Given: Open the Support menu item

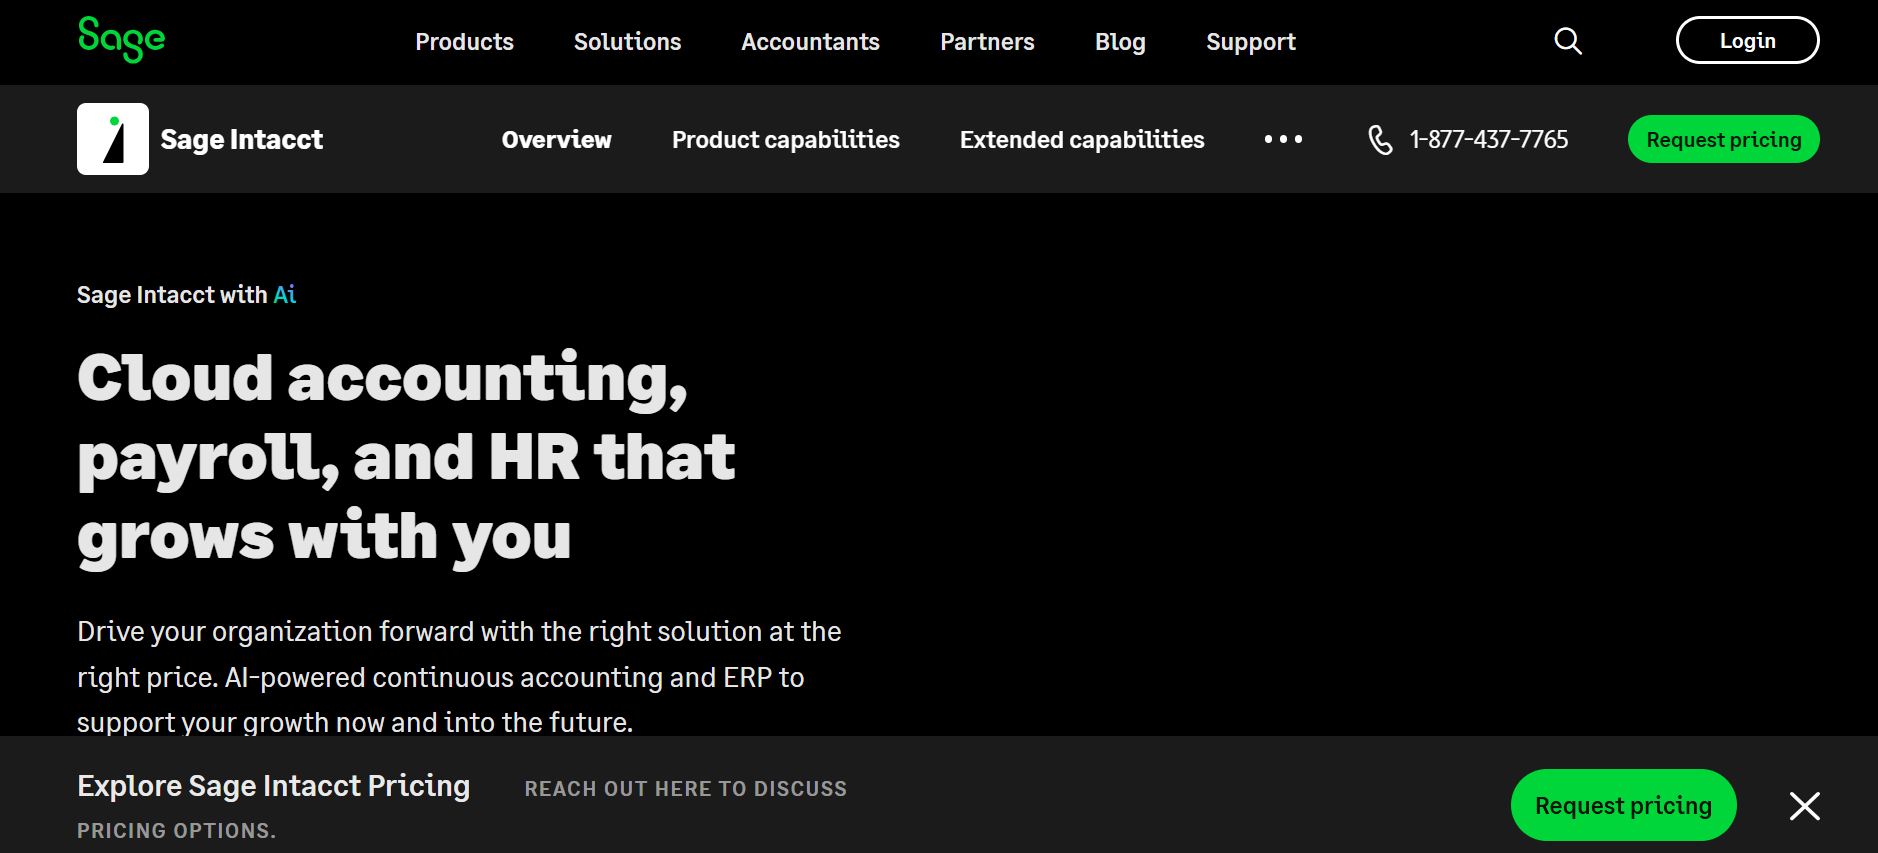Looking at the screenshot, I should pyautogui.click(x=1250, y=42).
